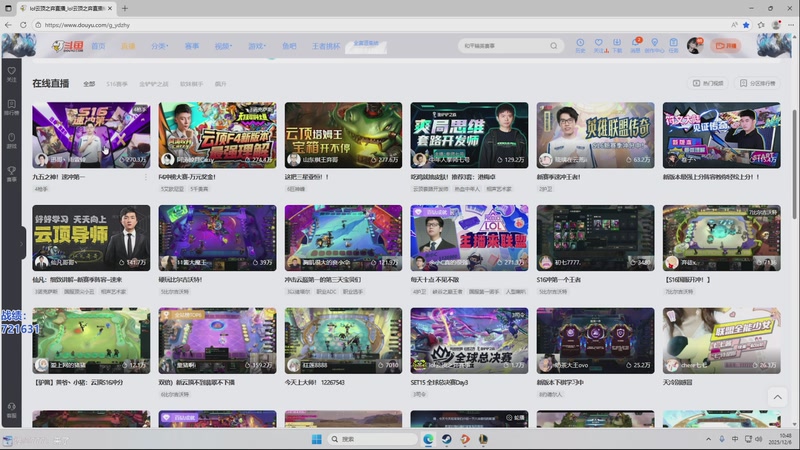Click the more options dots on 九五之神 card

(x=146, y=177)
